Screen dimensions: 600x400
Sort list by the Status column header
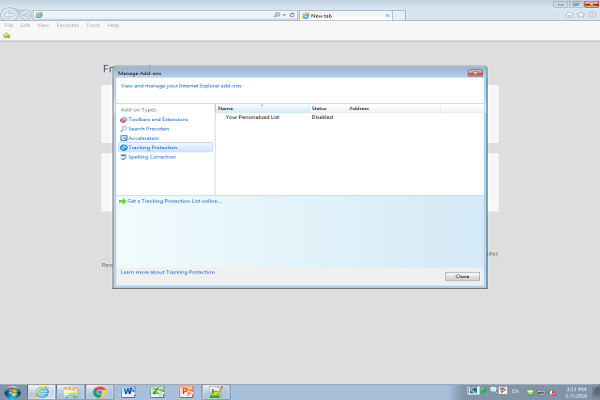coord(328,108)
